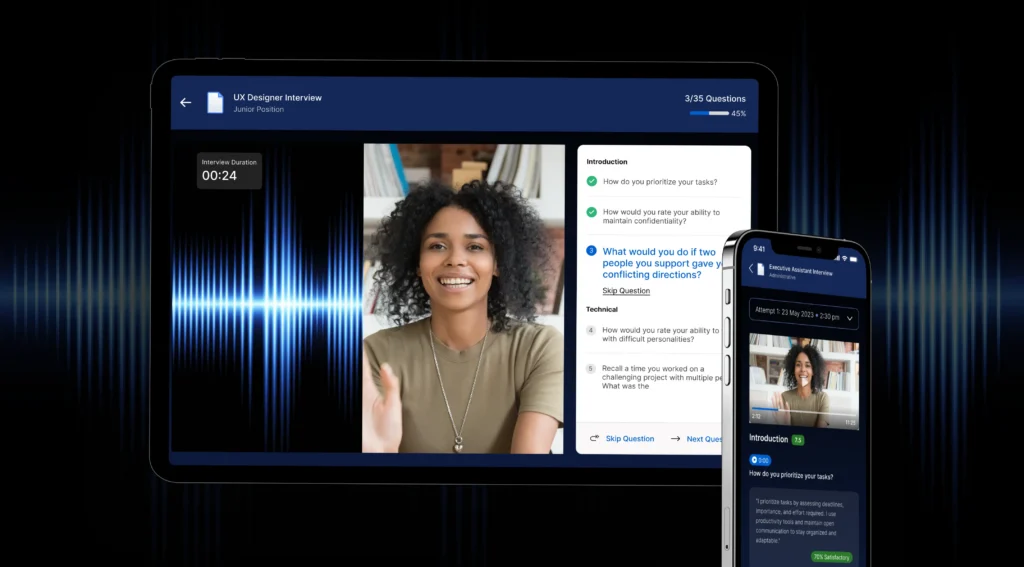Go back using the tablet's back arrow
1024x567 pixels.
(185, 103)
